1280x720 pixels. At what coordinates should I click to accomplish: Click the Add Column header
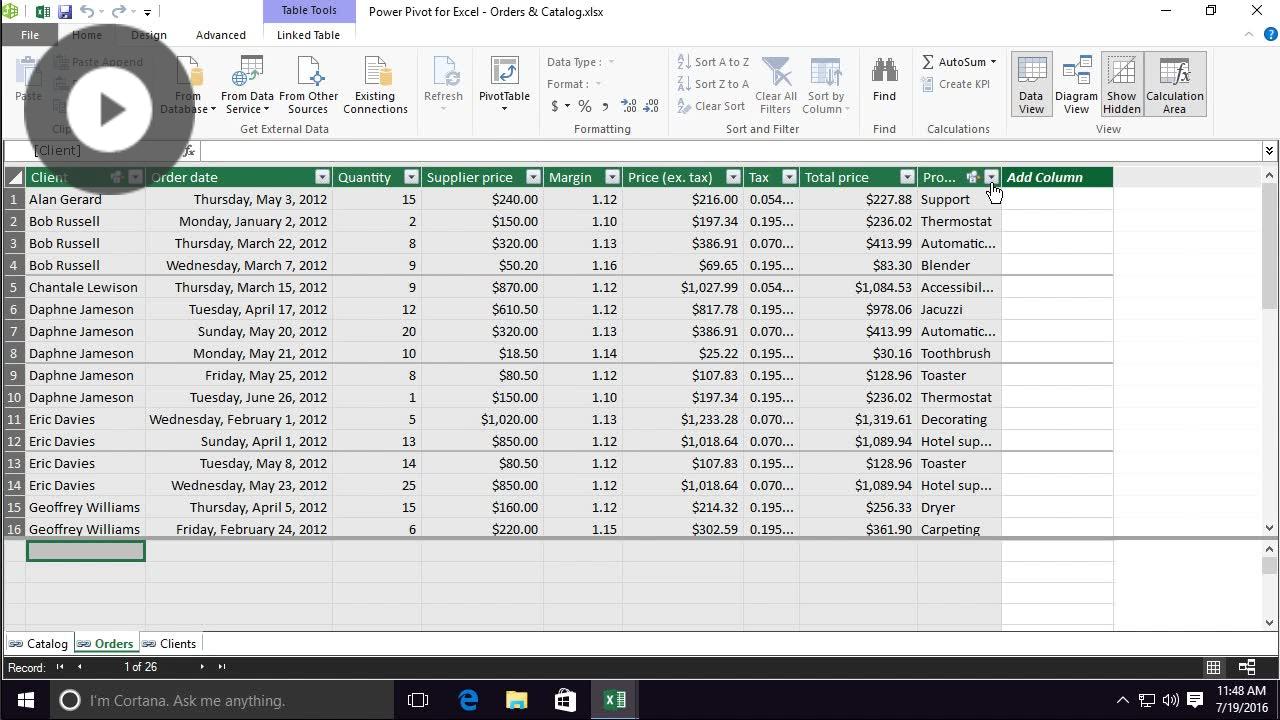click(x=1057, y=177)
